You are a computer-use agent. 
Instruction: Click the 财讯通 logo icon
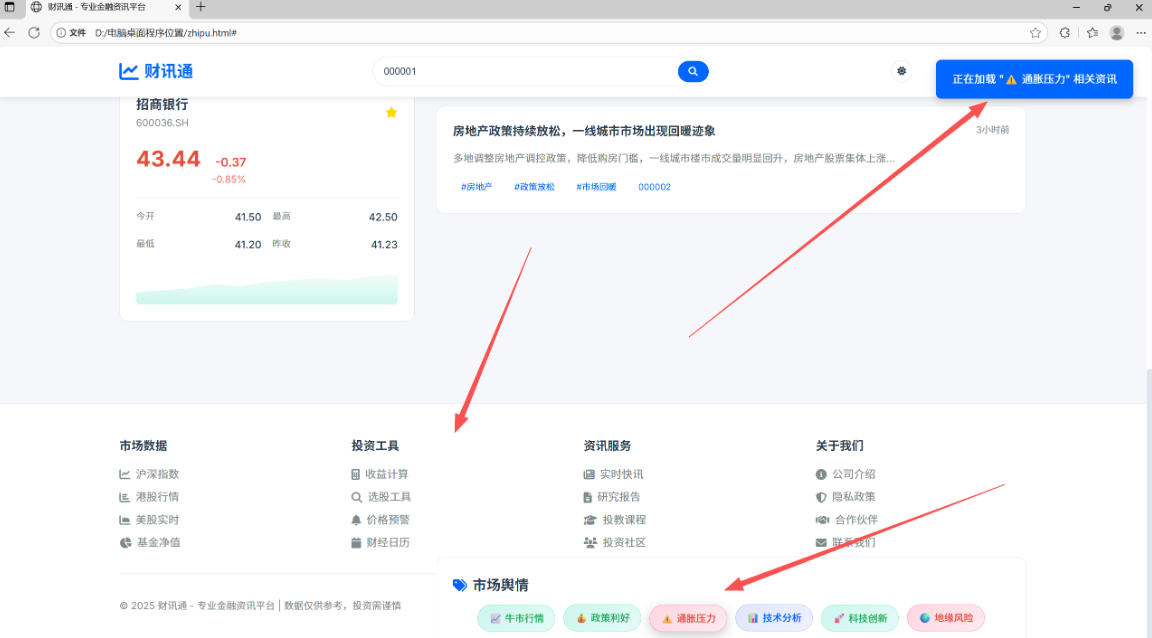coord(128,71)
